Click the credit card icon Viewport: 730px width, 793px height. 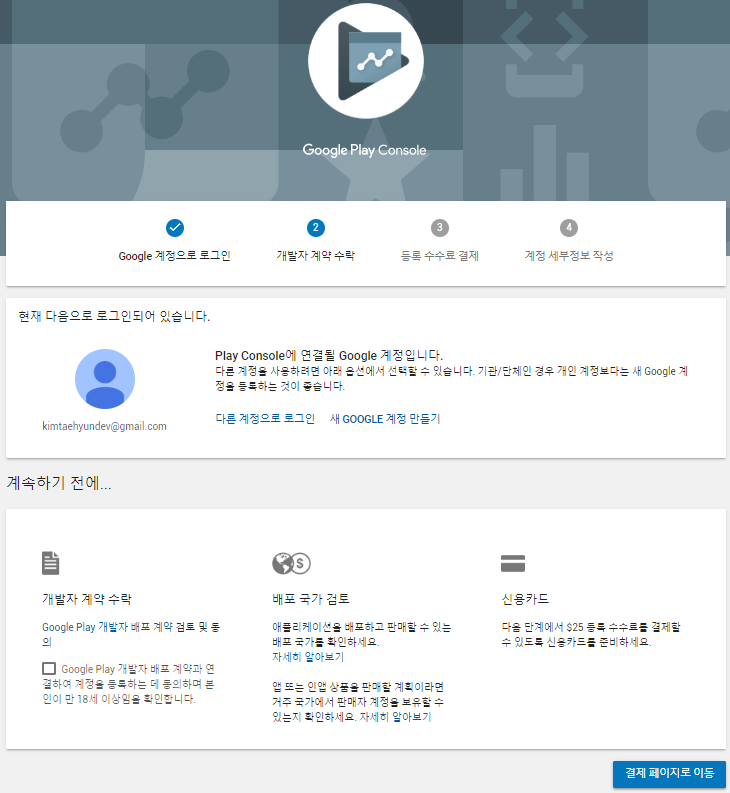click(x=513, y=563)
